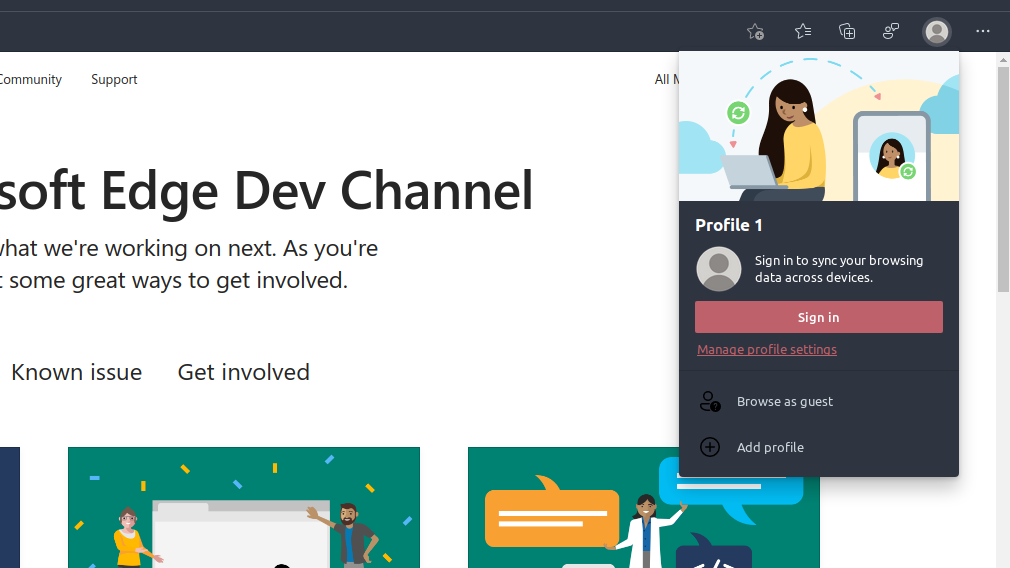This screenshot has height=568, width=1010.
Task: Switch to the Get involved tab
Action: [x=243, y=372]
